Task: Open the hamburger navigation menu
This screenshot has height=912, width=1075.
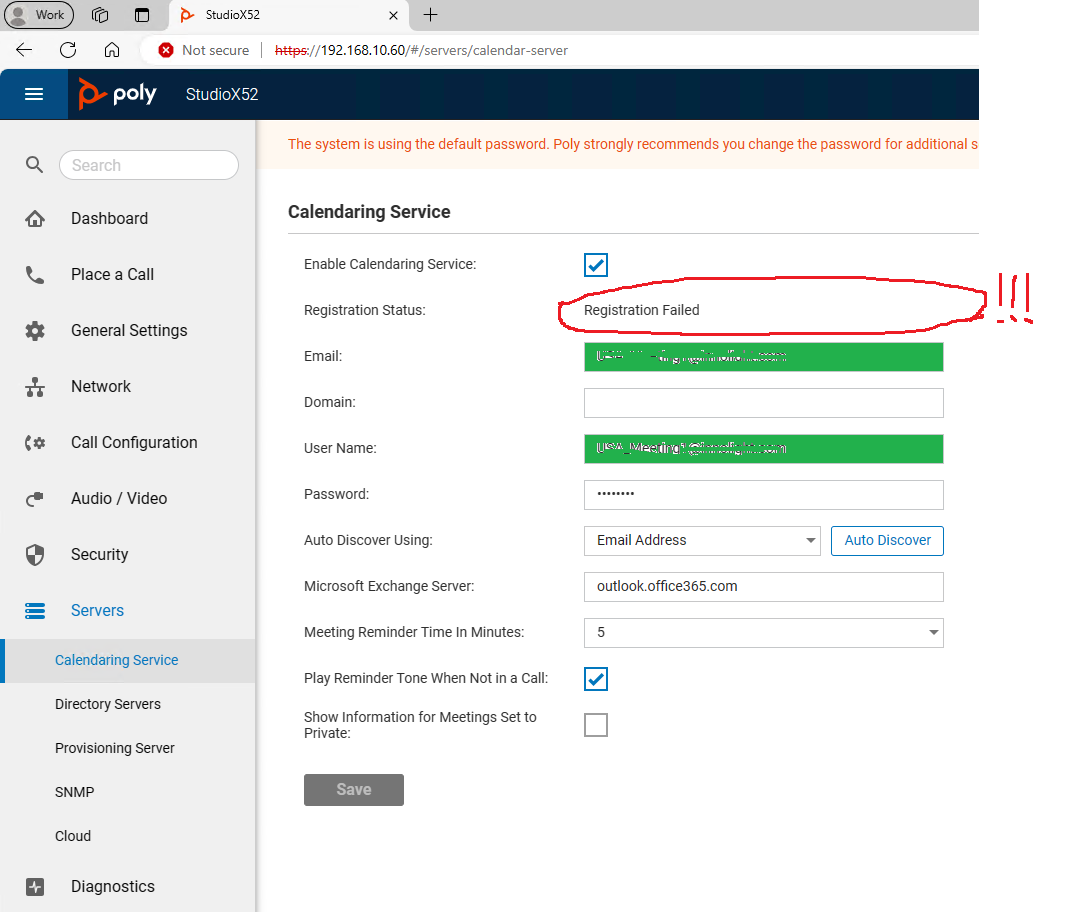Action: [34, 94]
